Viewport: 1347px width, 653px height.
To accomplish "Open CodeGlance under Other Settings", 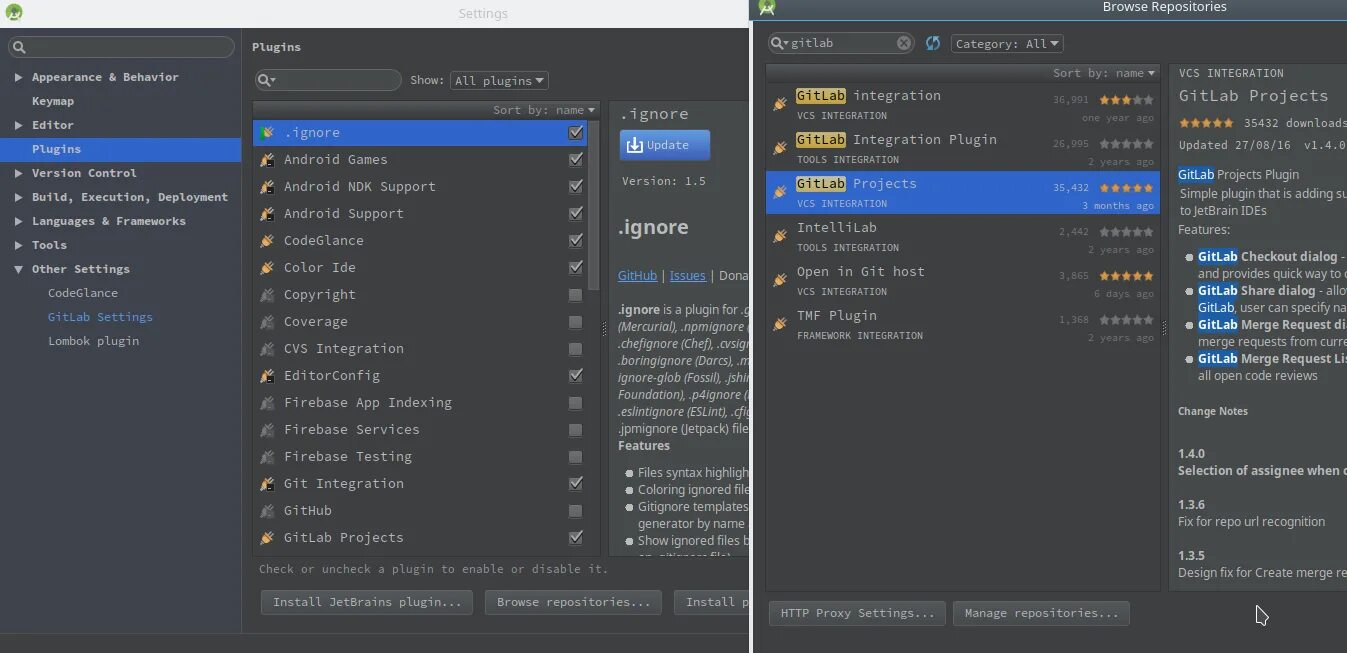I will pos(83,293).
